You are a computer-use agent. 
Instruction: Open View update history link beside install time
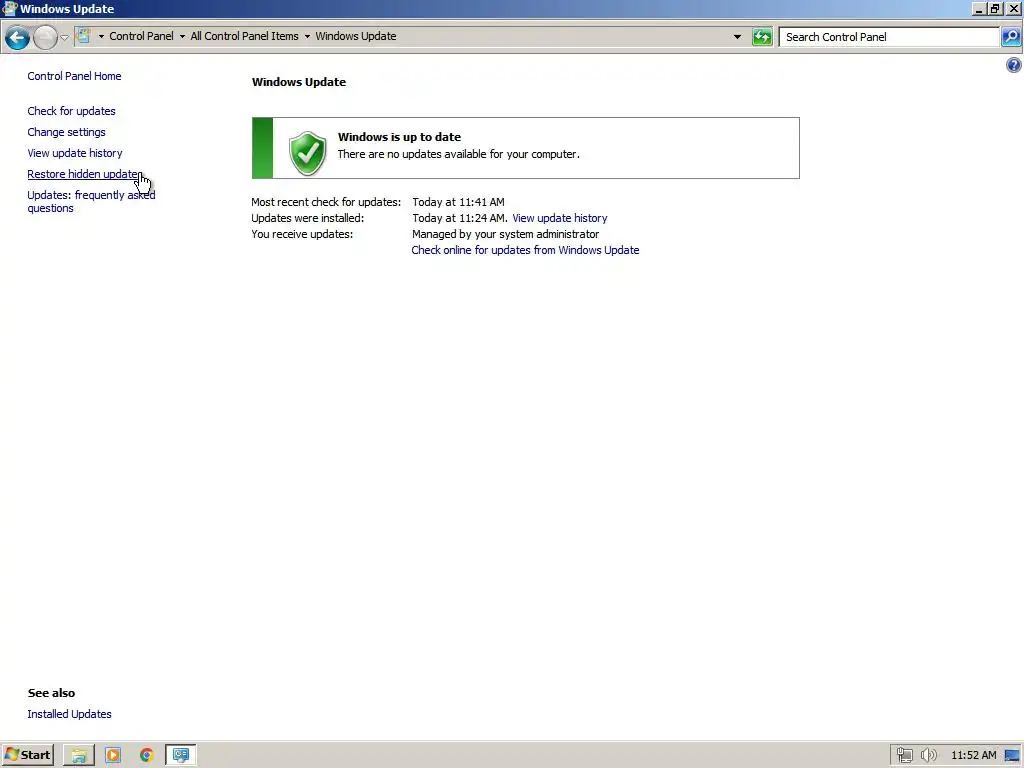tap(560, 218)
